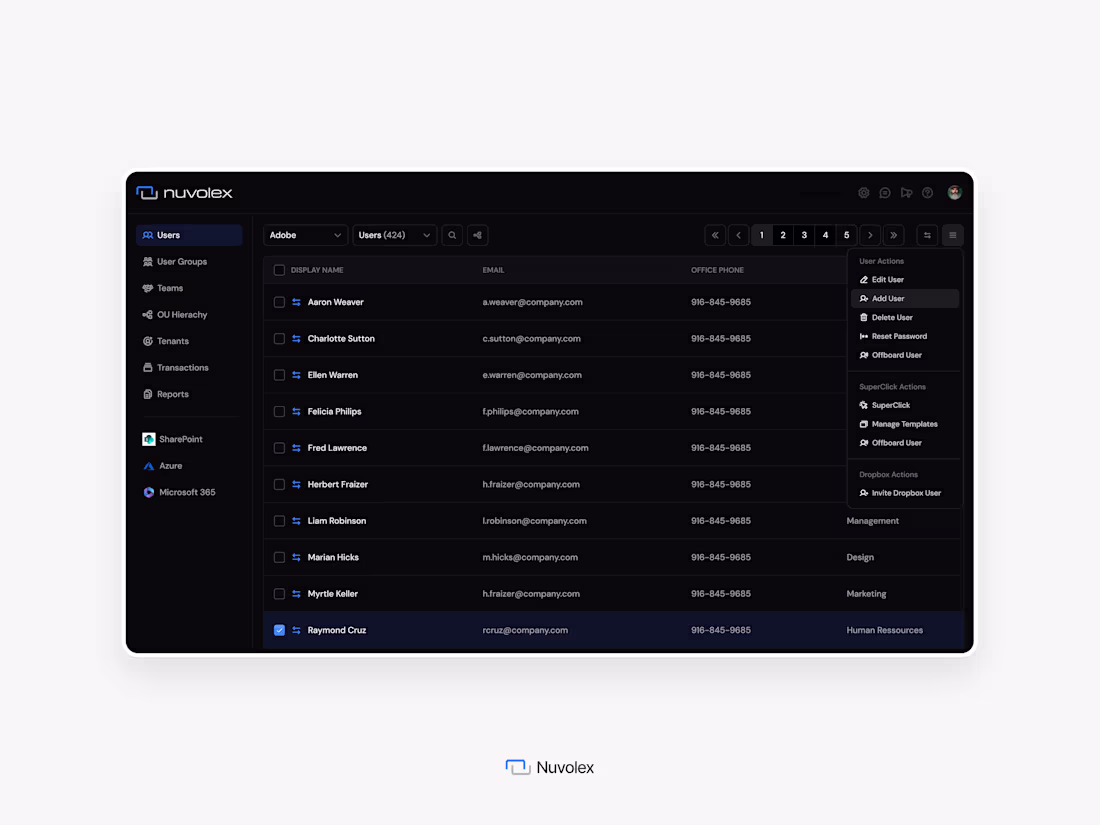Click the double-chevron to jump to last page
The height and width of the screenshot is (825, 1100).
893,235
